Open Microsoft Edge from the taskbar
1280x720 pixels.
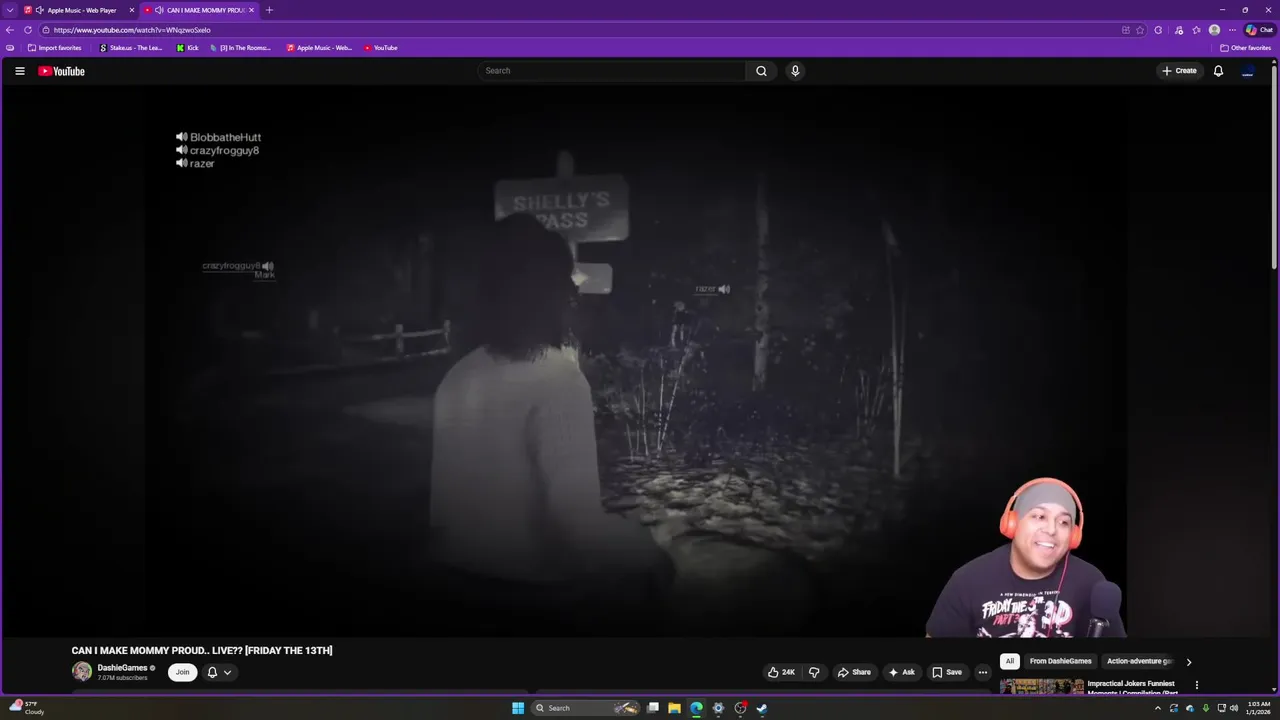point(696,708)
